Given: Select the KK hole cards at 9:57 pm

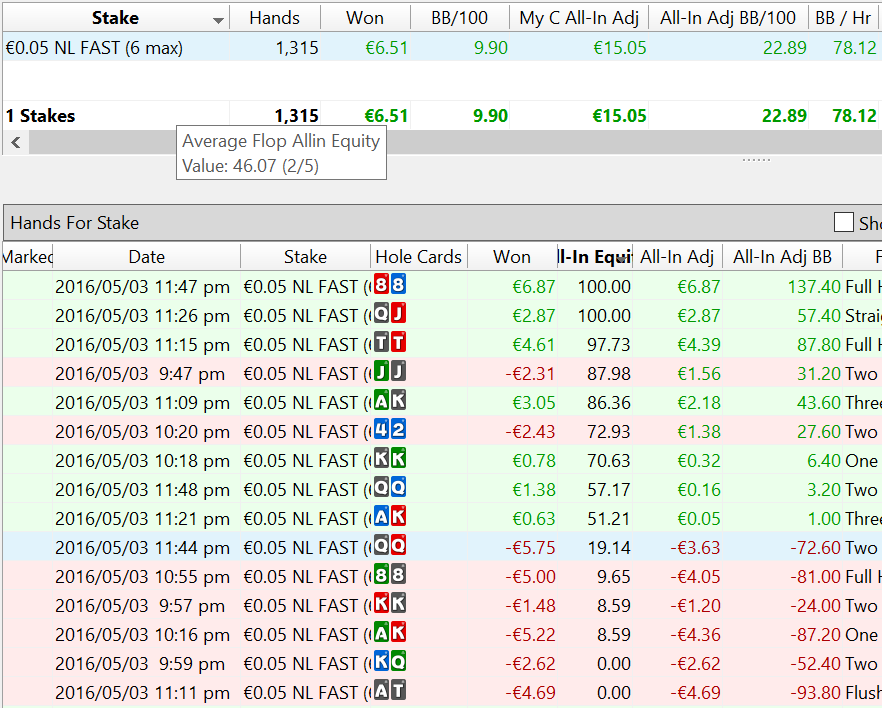Looking at the screenshot, I should coord(390,604).
